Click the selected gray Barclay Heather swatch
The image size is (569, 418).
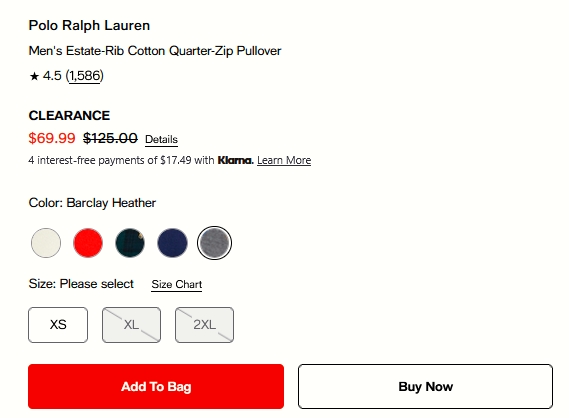coord(214,243)
